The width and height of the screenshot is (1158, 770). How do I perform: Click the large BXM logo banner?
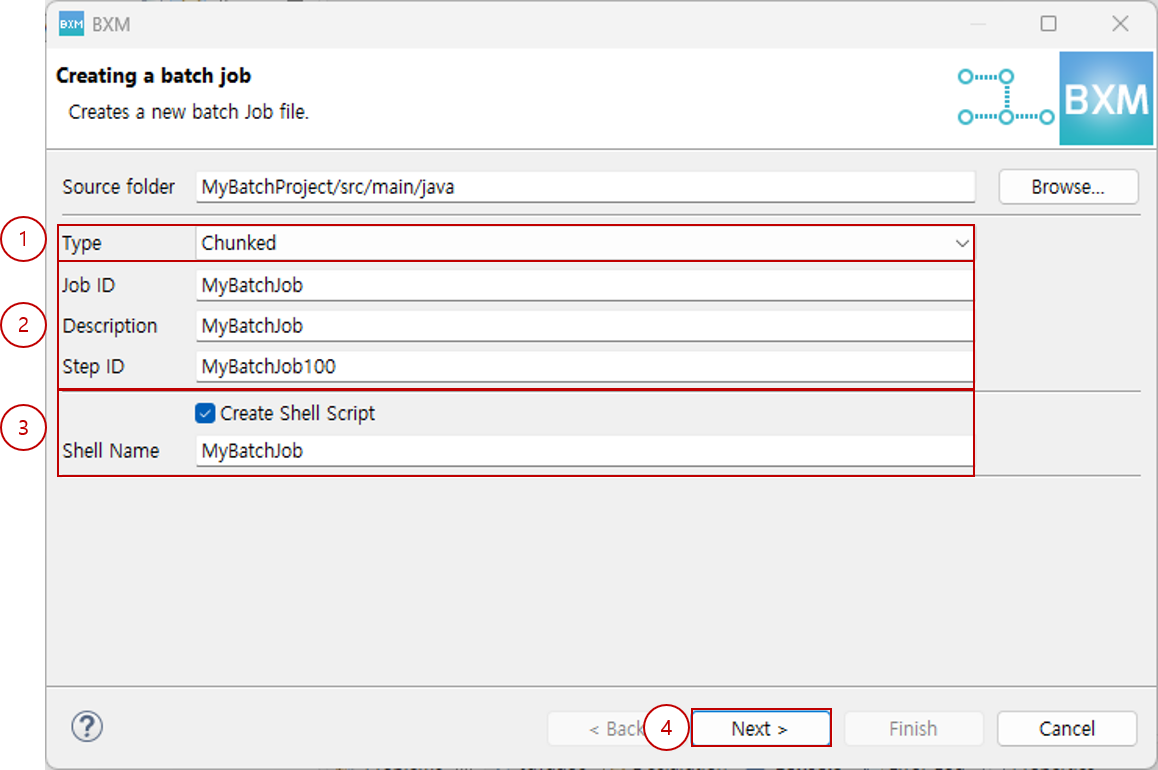pyautogui.click(x=1105, y=99)
